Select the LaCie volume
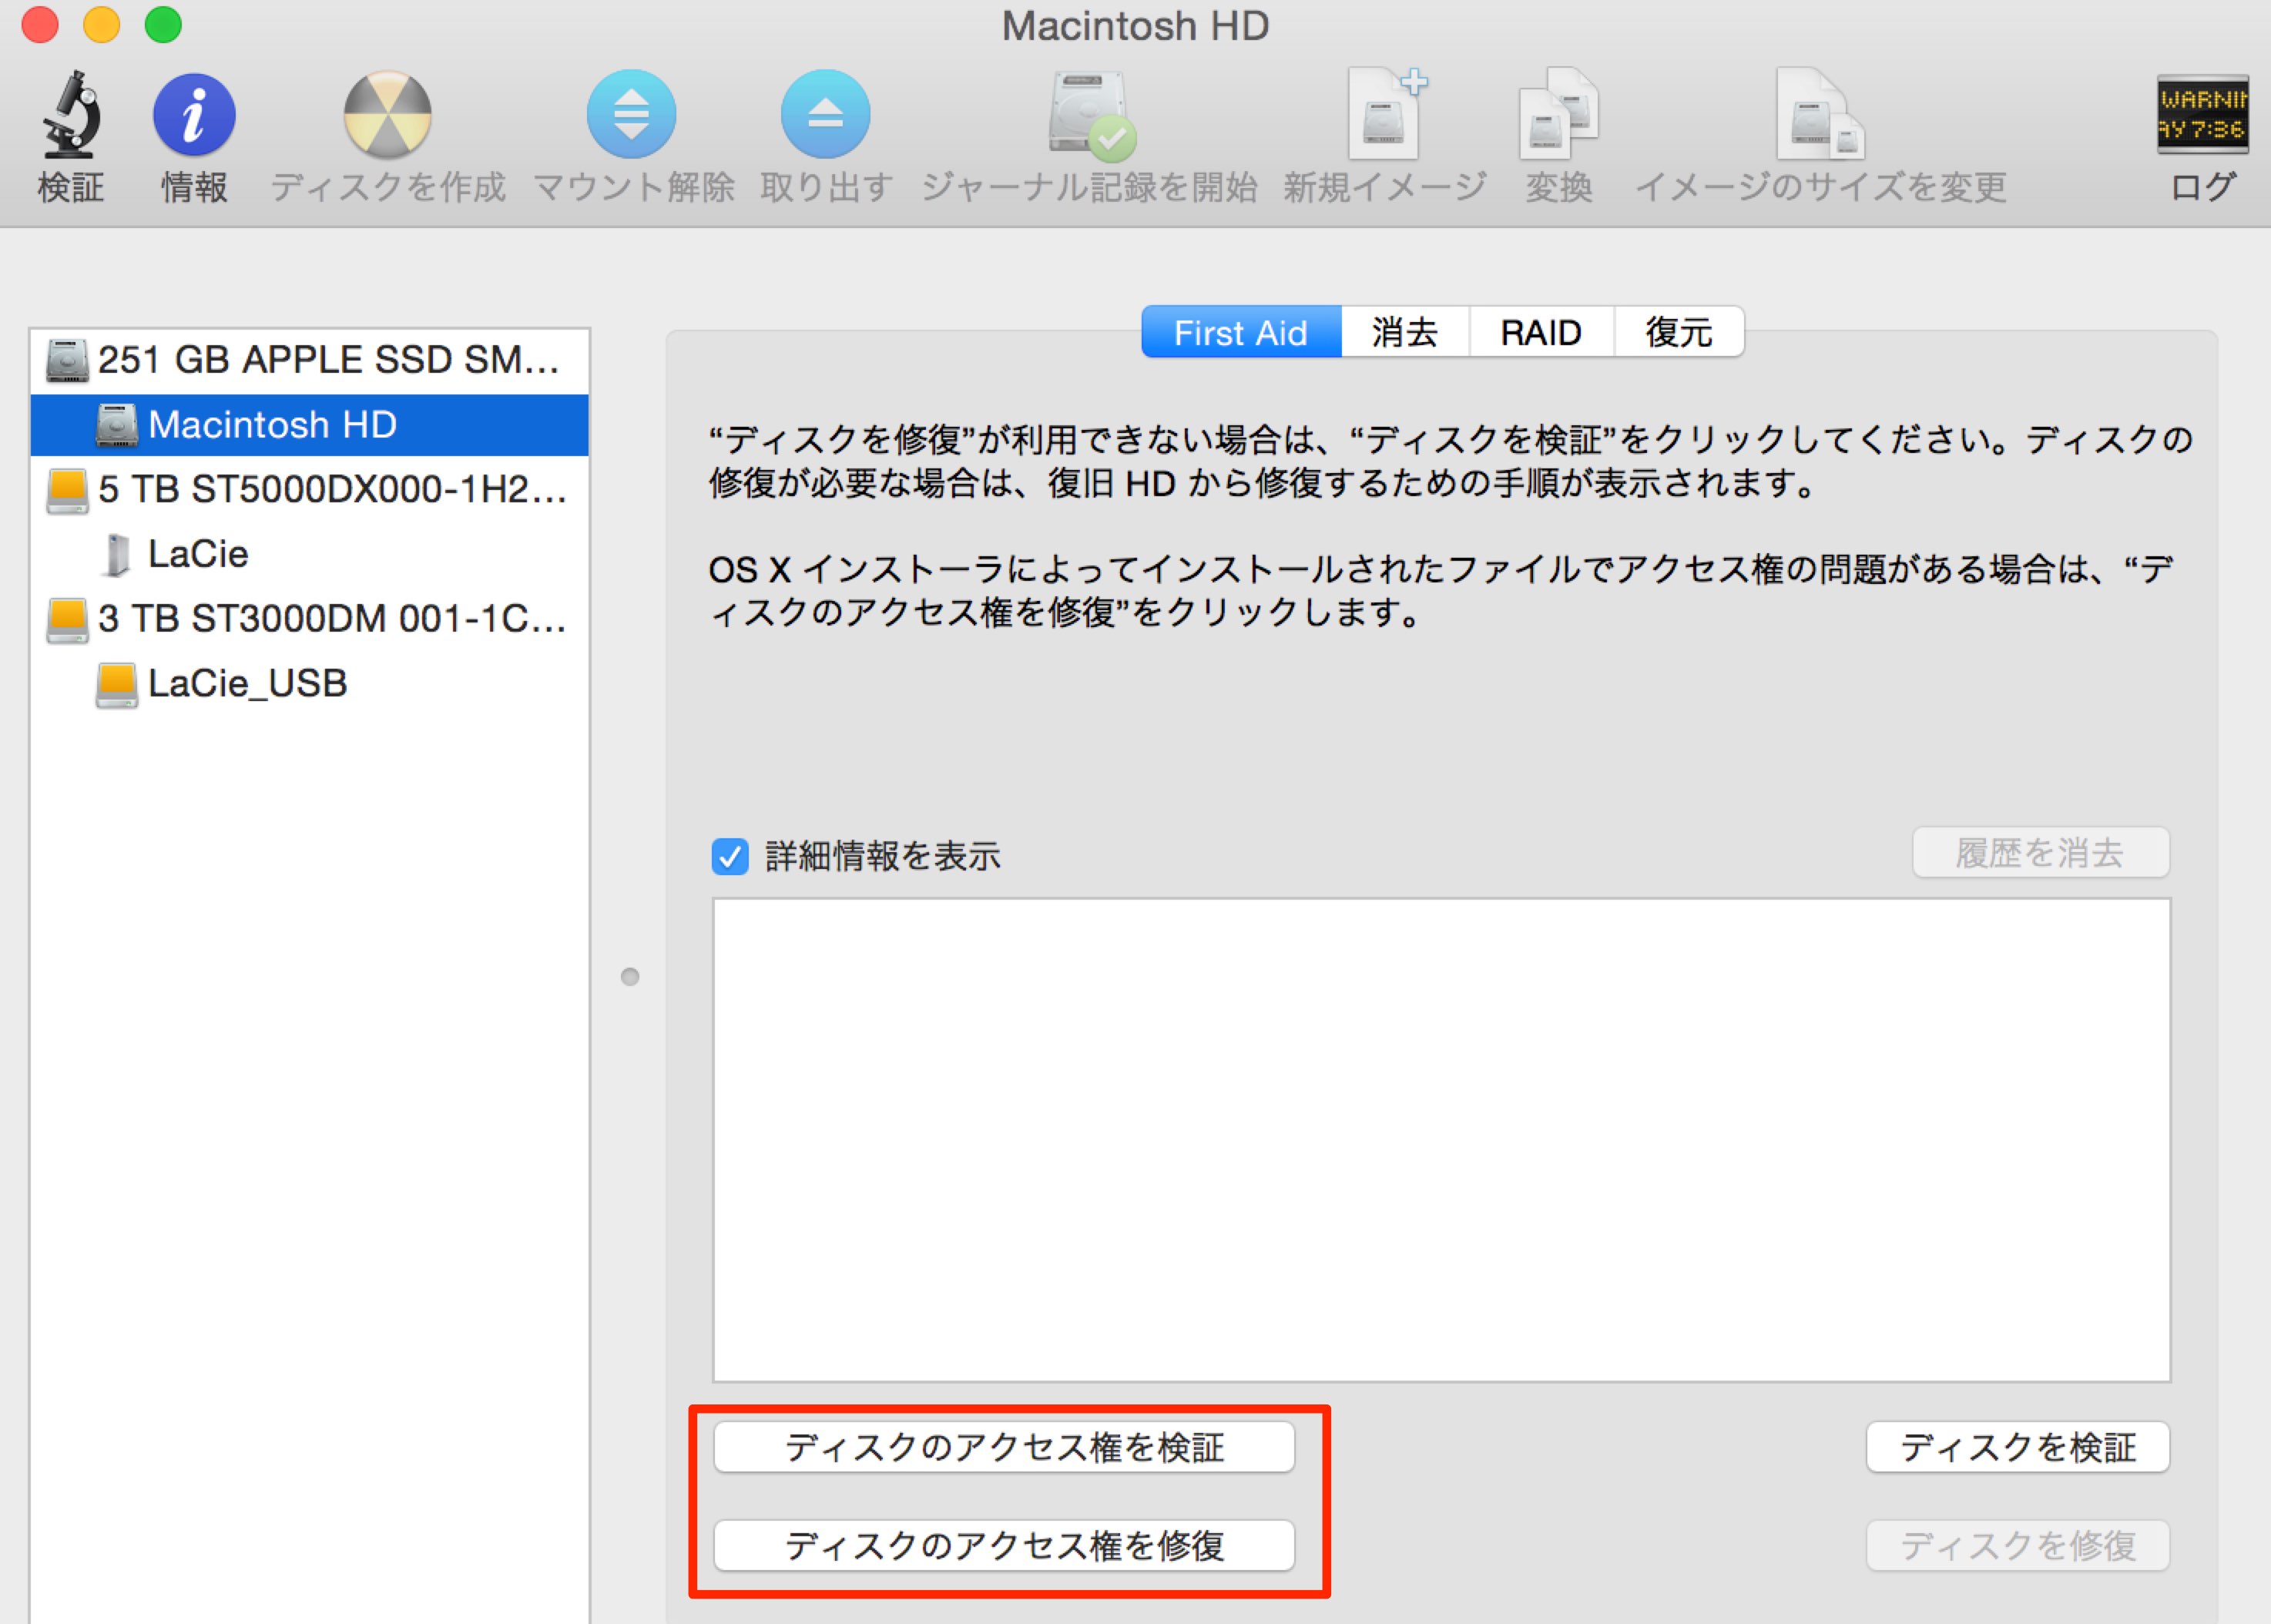This screenshot has width=2271, height=1624. 310,554
